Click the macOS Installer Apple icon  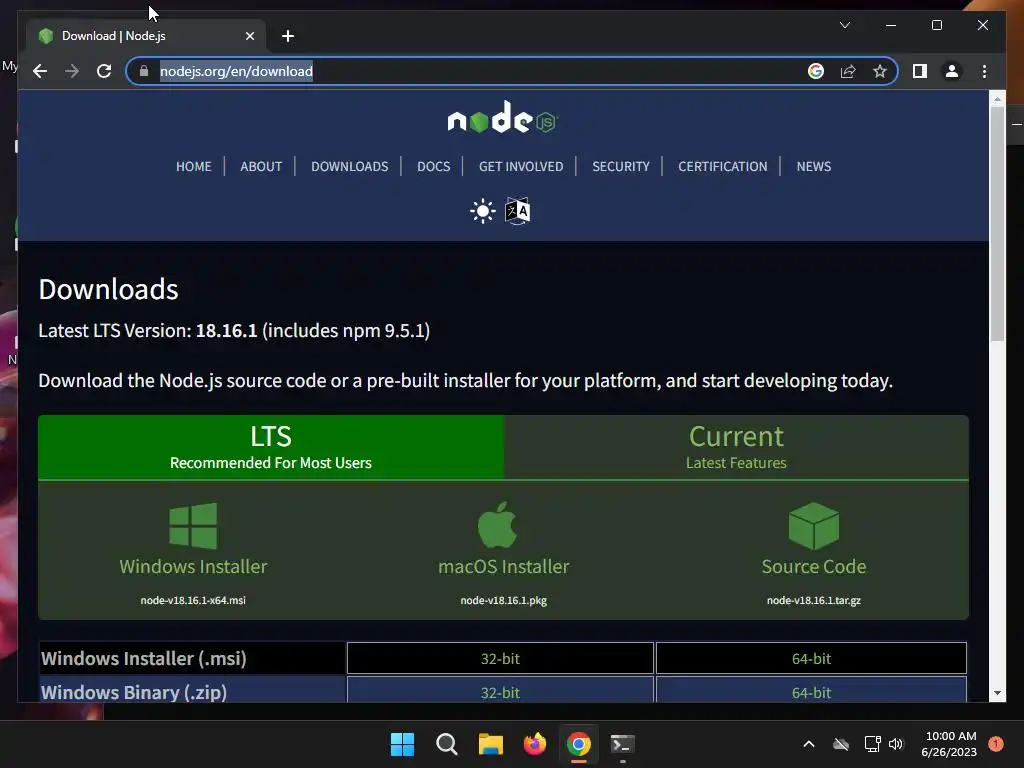coord(498,524)
